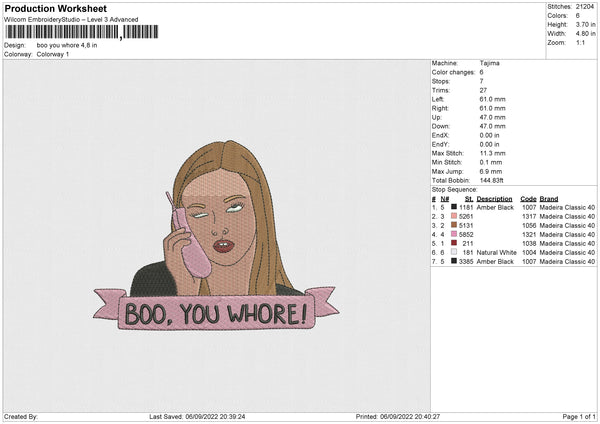Click the 'BOO, YOU WHORE!' banner in the design
Screen dimensions: 600x424
point(216,313)
